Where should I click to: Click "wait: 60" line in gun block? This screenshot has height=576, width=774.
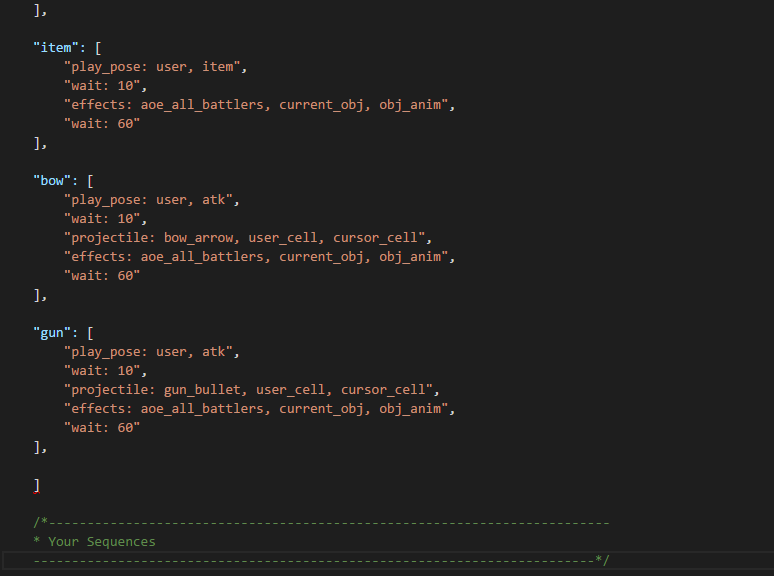coord(102,428)
